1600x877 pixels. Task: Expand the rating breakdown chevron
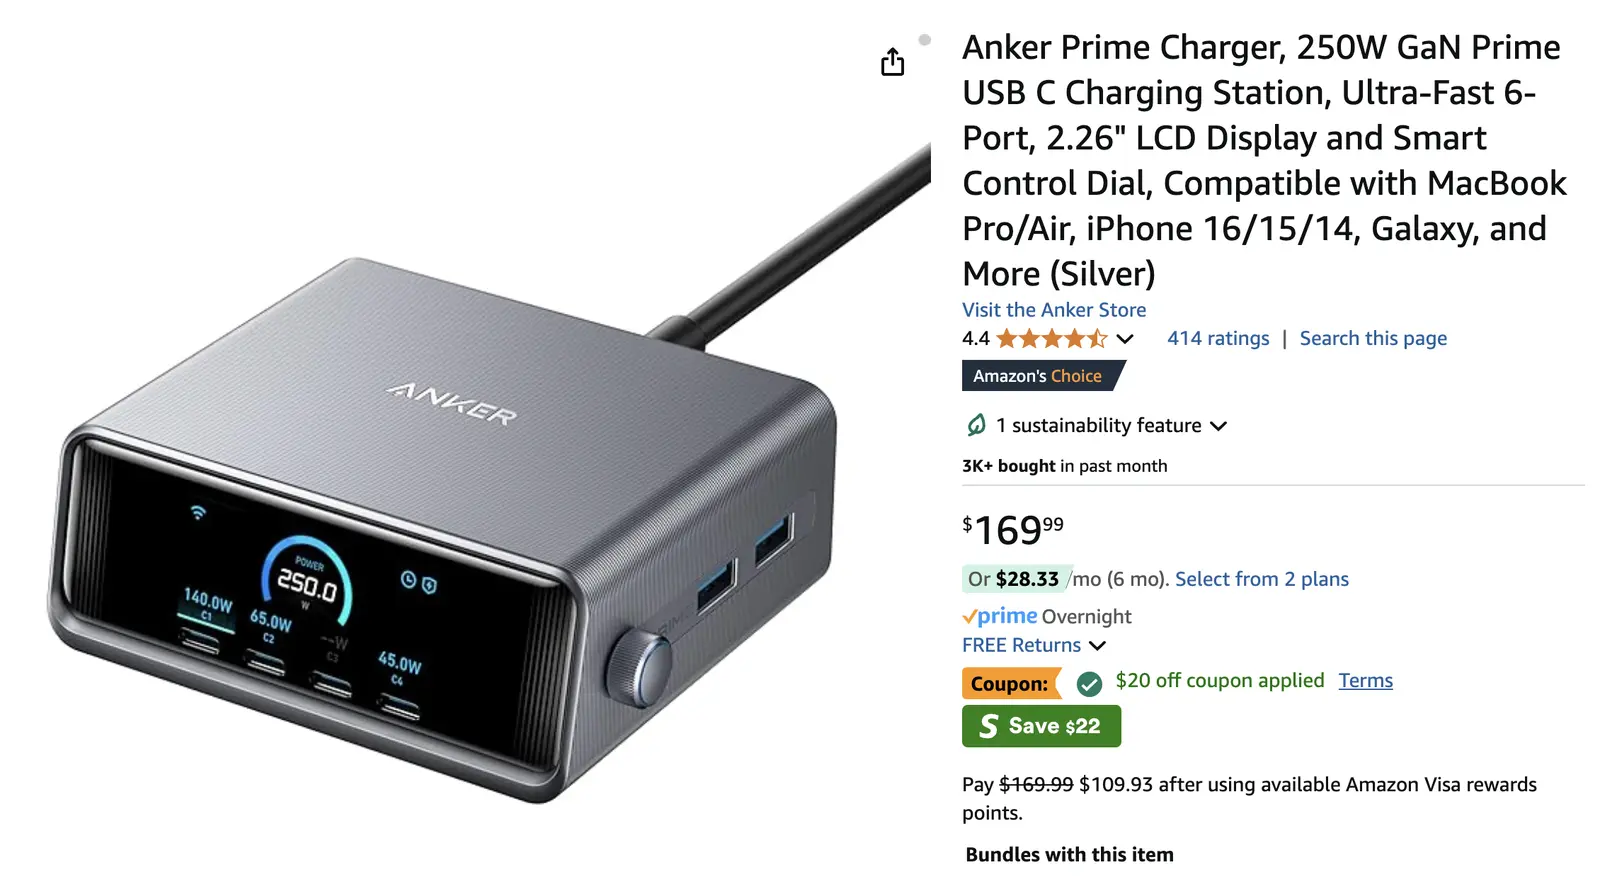point(1125,339)
